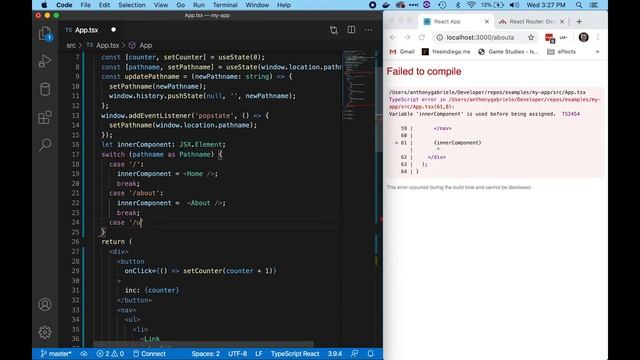Bookmark the page with the star icon
This screenshot has height=360, width=640.
click(531, 37)
